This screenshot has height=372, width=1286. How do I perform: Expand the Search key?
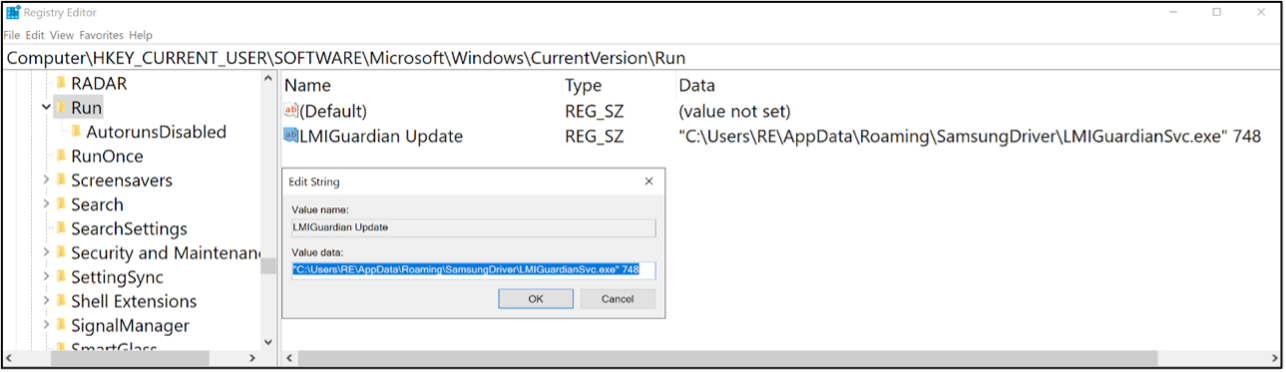46,204
